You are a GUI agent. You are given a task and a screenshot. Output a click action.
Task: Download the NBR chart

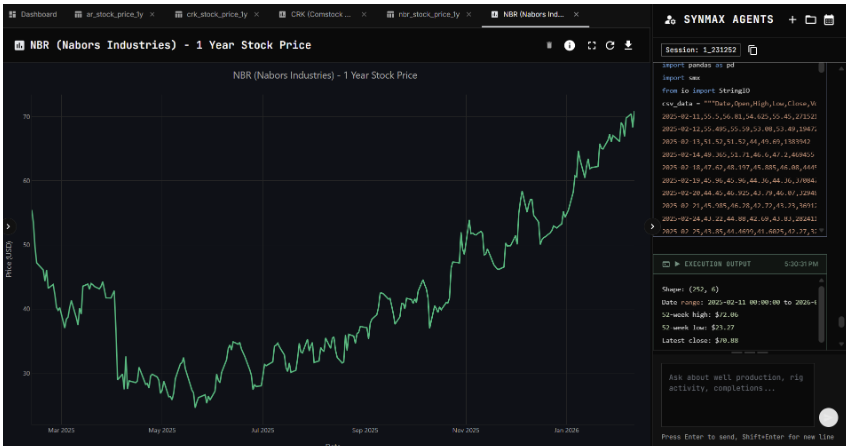pos(629,45)
